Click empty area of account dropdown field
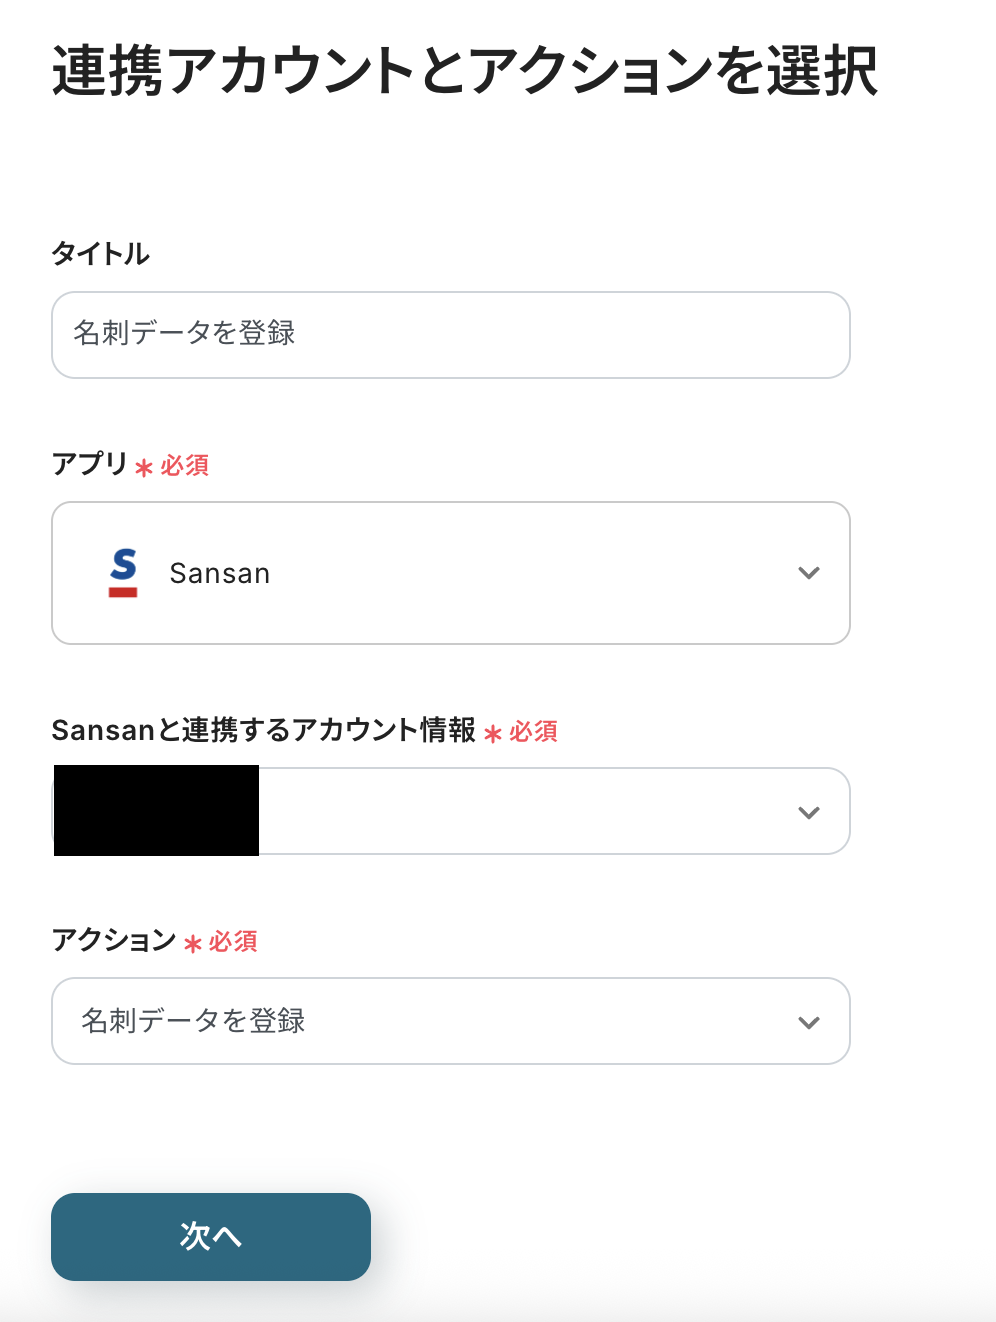 520,812
